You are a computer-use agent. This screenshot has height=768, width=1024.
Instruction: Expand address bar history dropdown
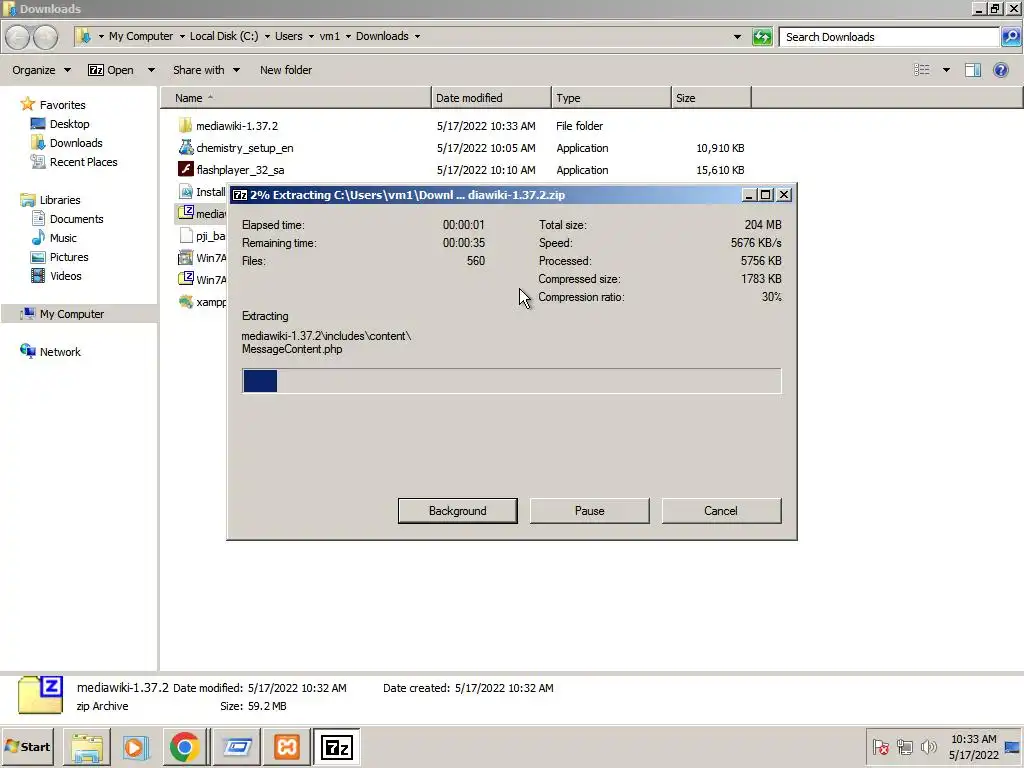737,37
